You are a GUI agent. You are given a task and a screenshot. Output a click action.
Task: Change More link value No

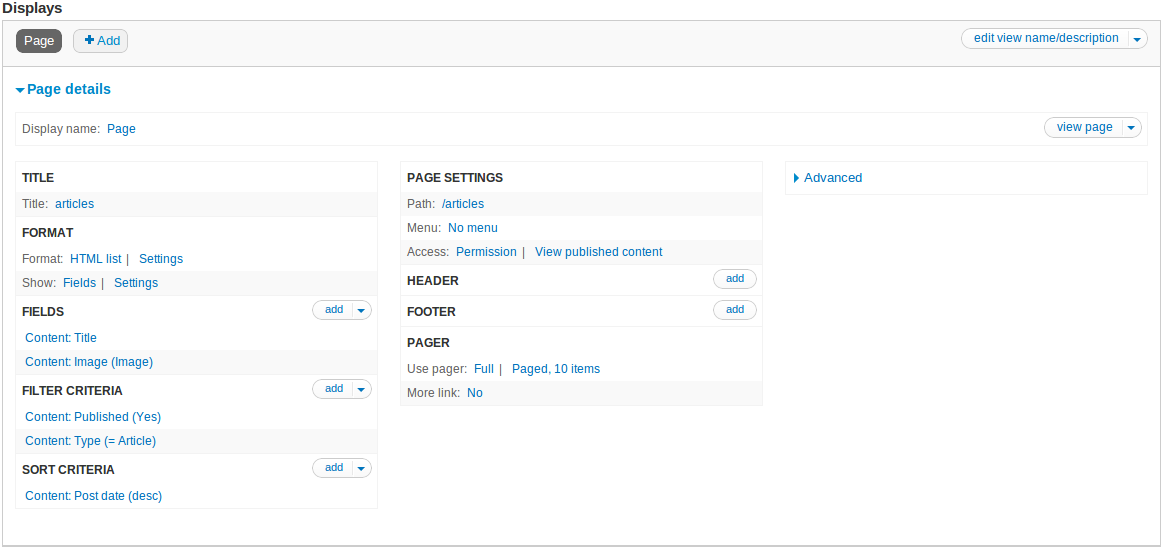(x=475, y=393)
